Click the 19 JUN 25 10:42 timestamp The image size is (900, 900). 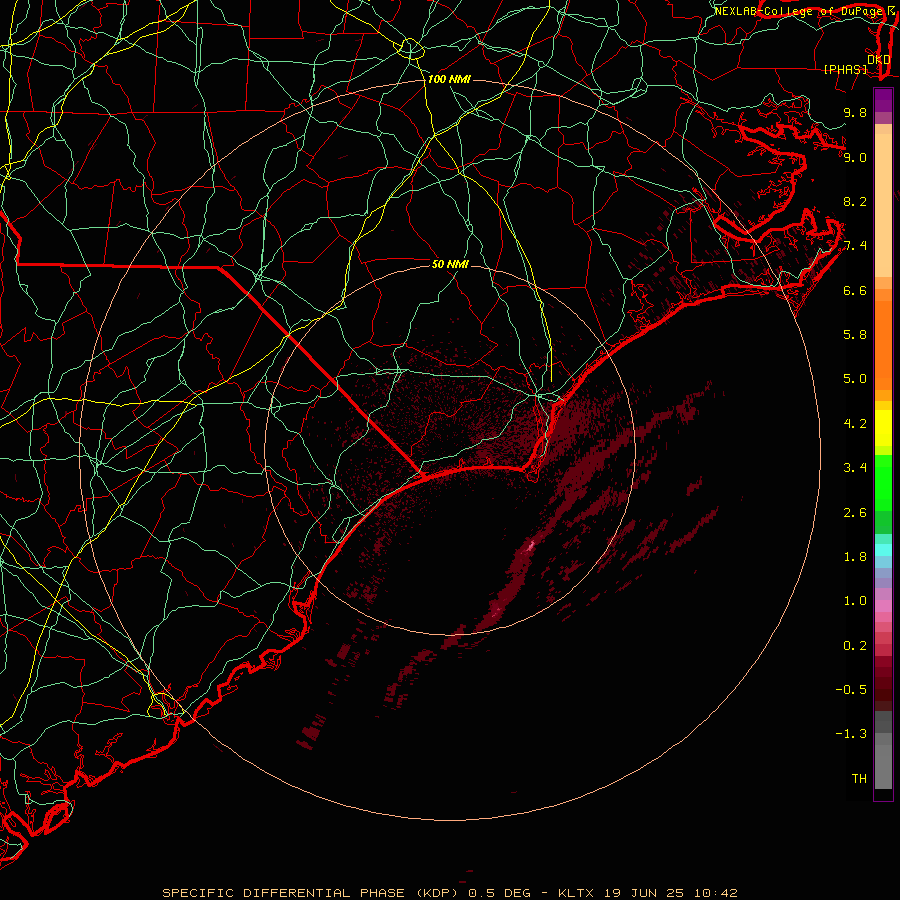coord(670,893)
